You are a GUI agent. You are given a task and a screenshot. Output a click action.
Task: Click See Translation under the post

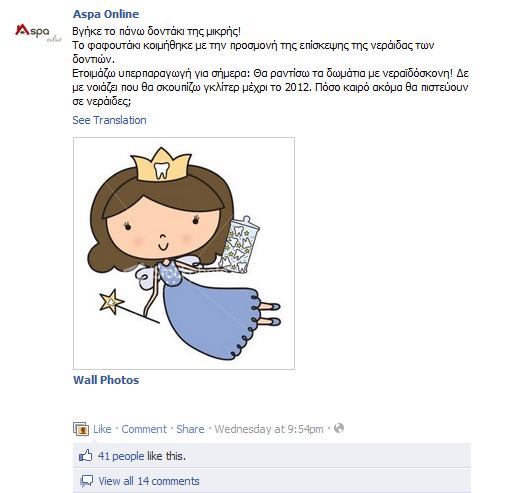[109, 120]
